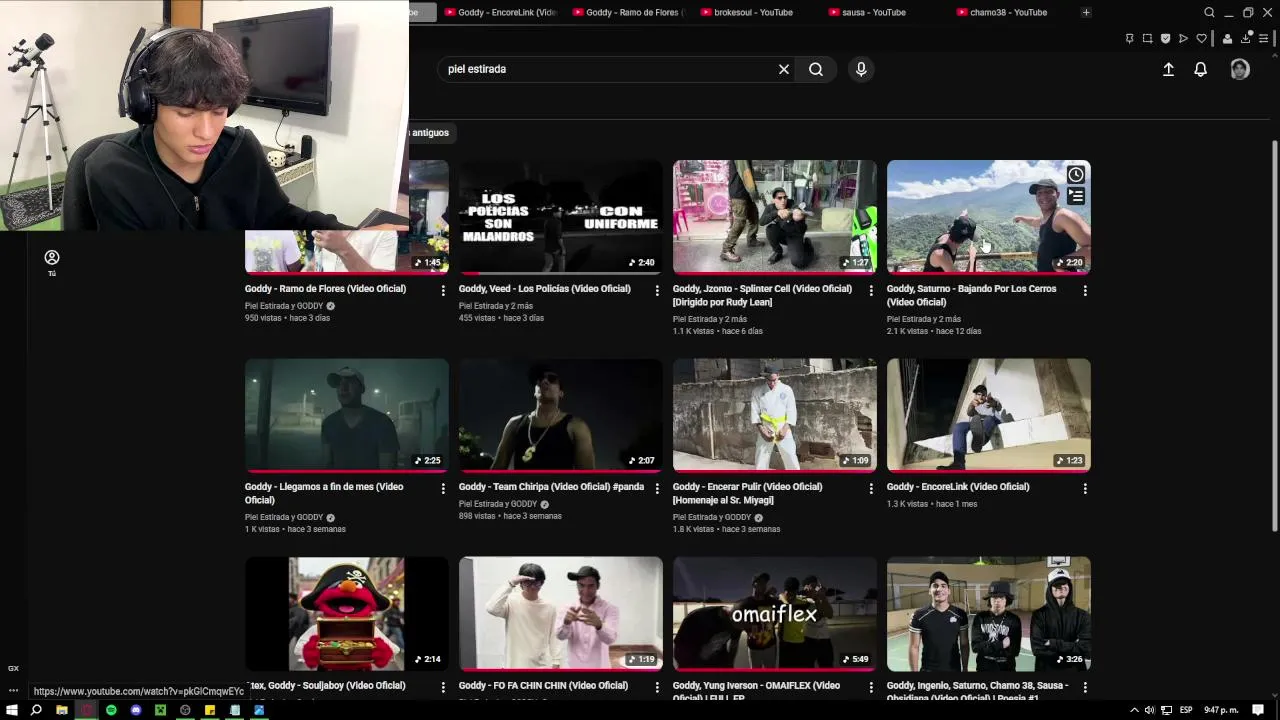Open more options for Team Chiripa video
Image resolution: width=1280 pixels, height=720 pixels.
[657, 488]
